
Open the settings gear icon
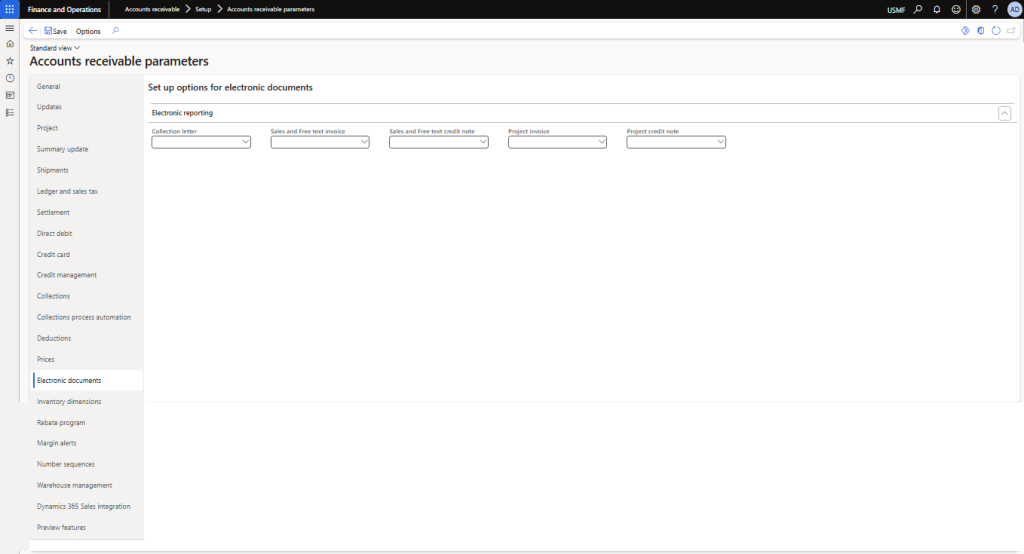[976, 9]
